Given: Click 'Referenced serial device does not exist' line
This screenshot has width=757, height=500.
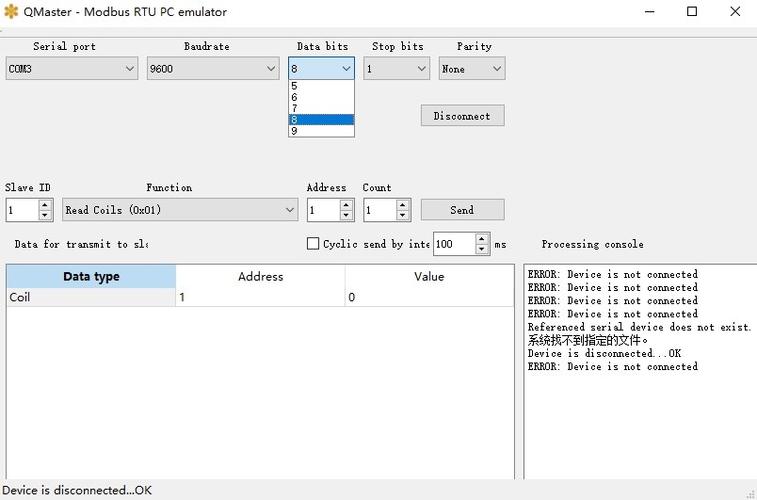Looking at the screenshot, I should 639,327.
